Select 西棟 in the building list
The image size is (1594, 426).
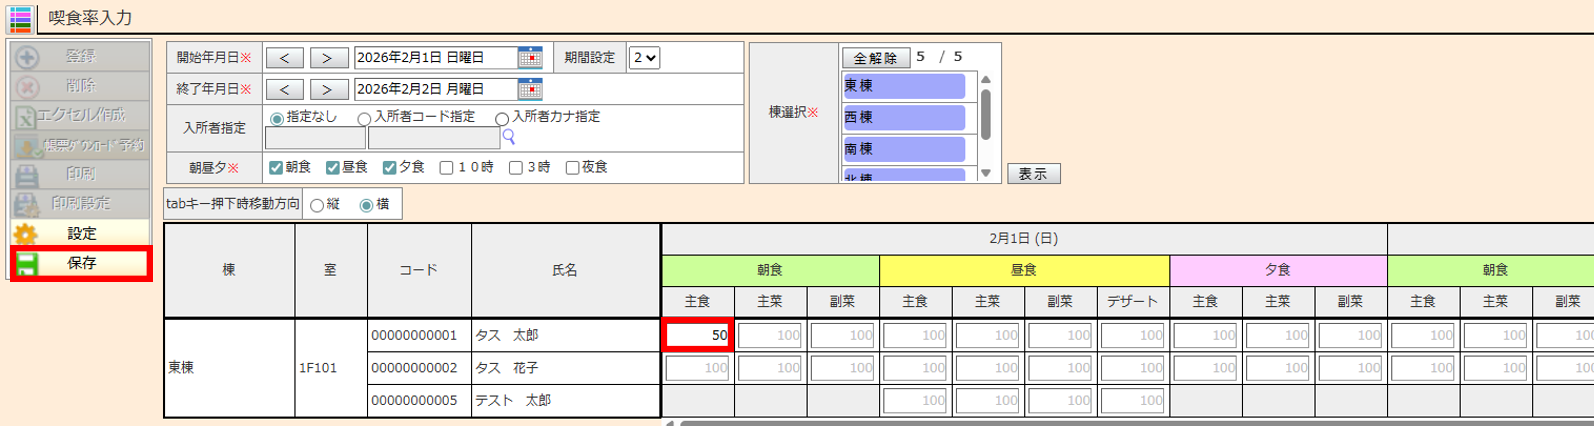(904, 117)
